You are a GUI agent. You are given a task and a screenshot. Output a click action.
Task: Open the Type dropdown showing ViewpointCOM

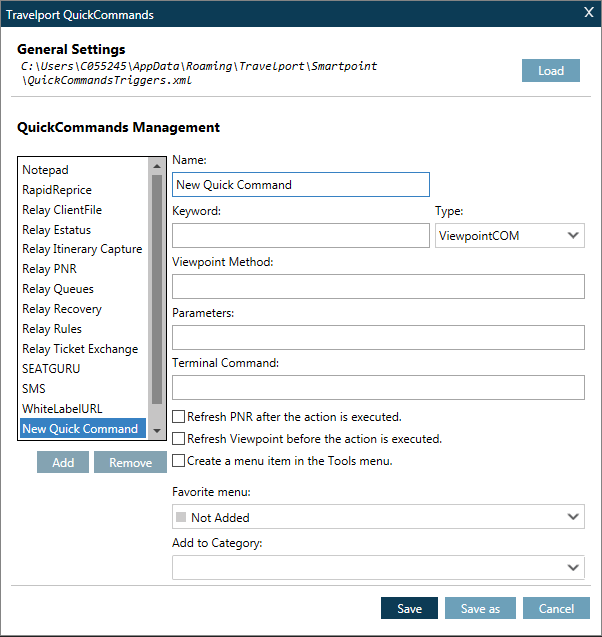(510, 236)
